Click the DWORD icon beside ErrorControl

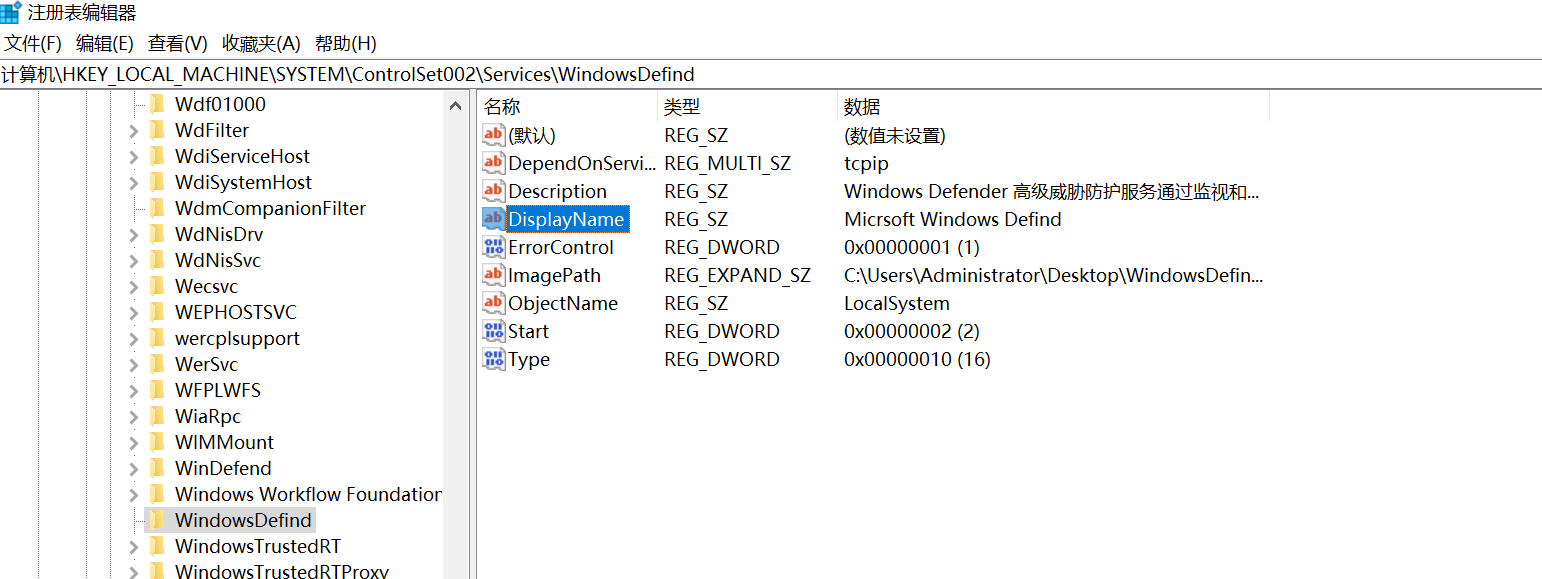493,247
